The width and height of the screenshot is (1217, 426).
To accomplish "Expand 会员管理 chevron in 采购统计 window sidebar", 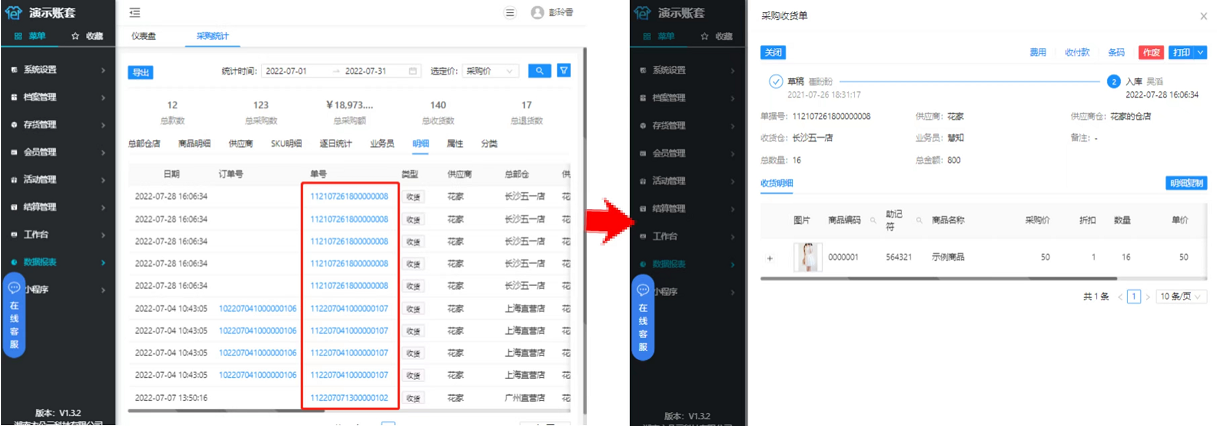I will point(103,152).
